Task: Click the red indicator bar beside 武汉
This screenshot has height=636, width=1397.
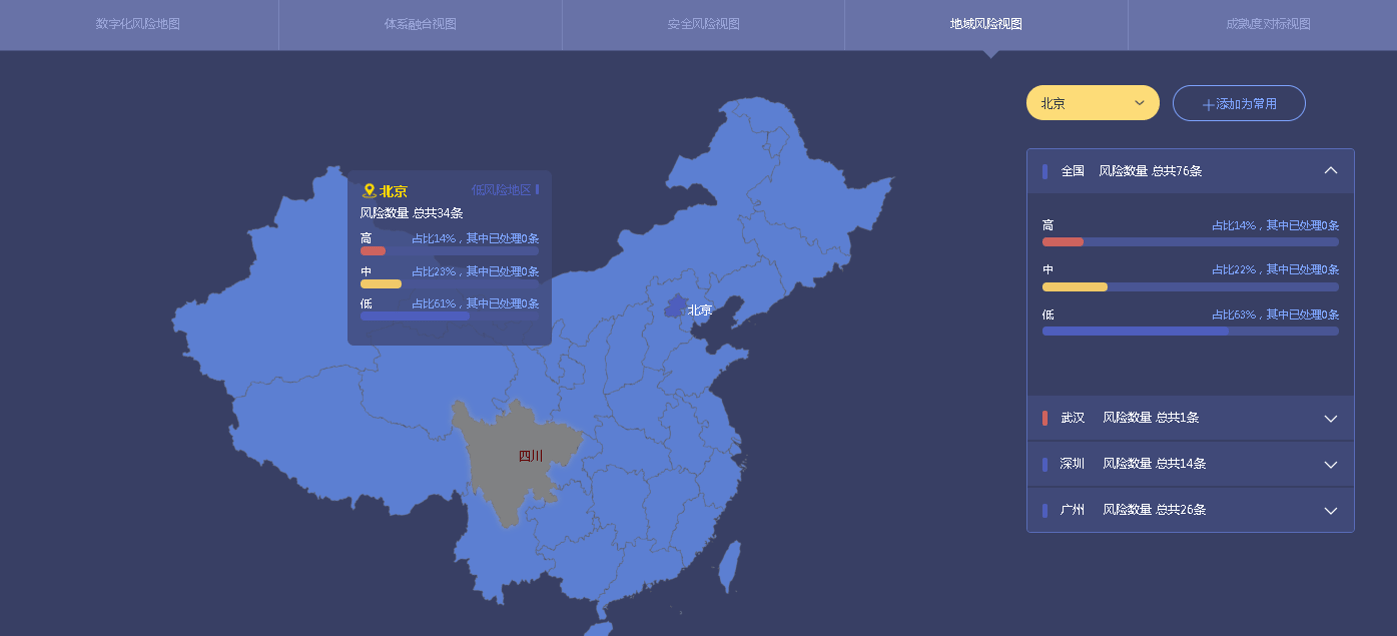Action: coord(1045,418)
